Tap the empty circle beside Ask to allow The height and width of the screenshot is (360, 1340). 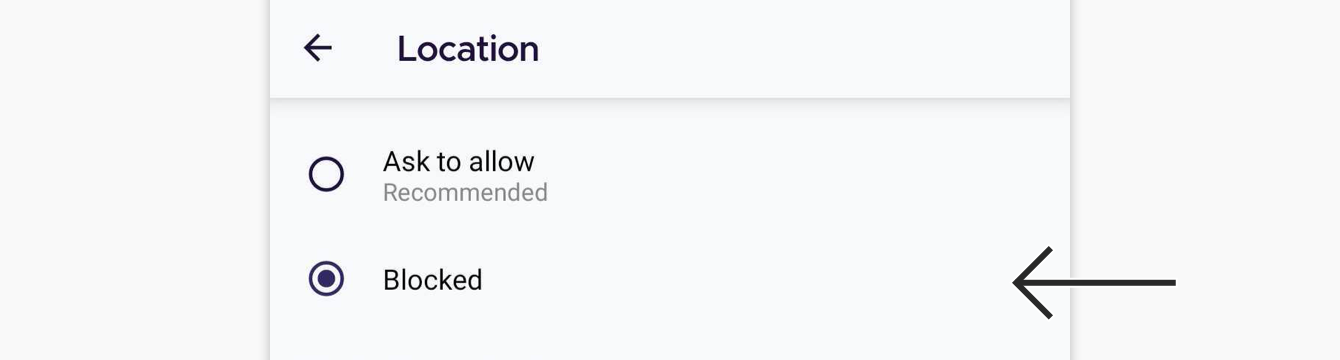(x=326, y=174)
